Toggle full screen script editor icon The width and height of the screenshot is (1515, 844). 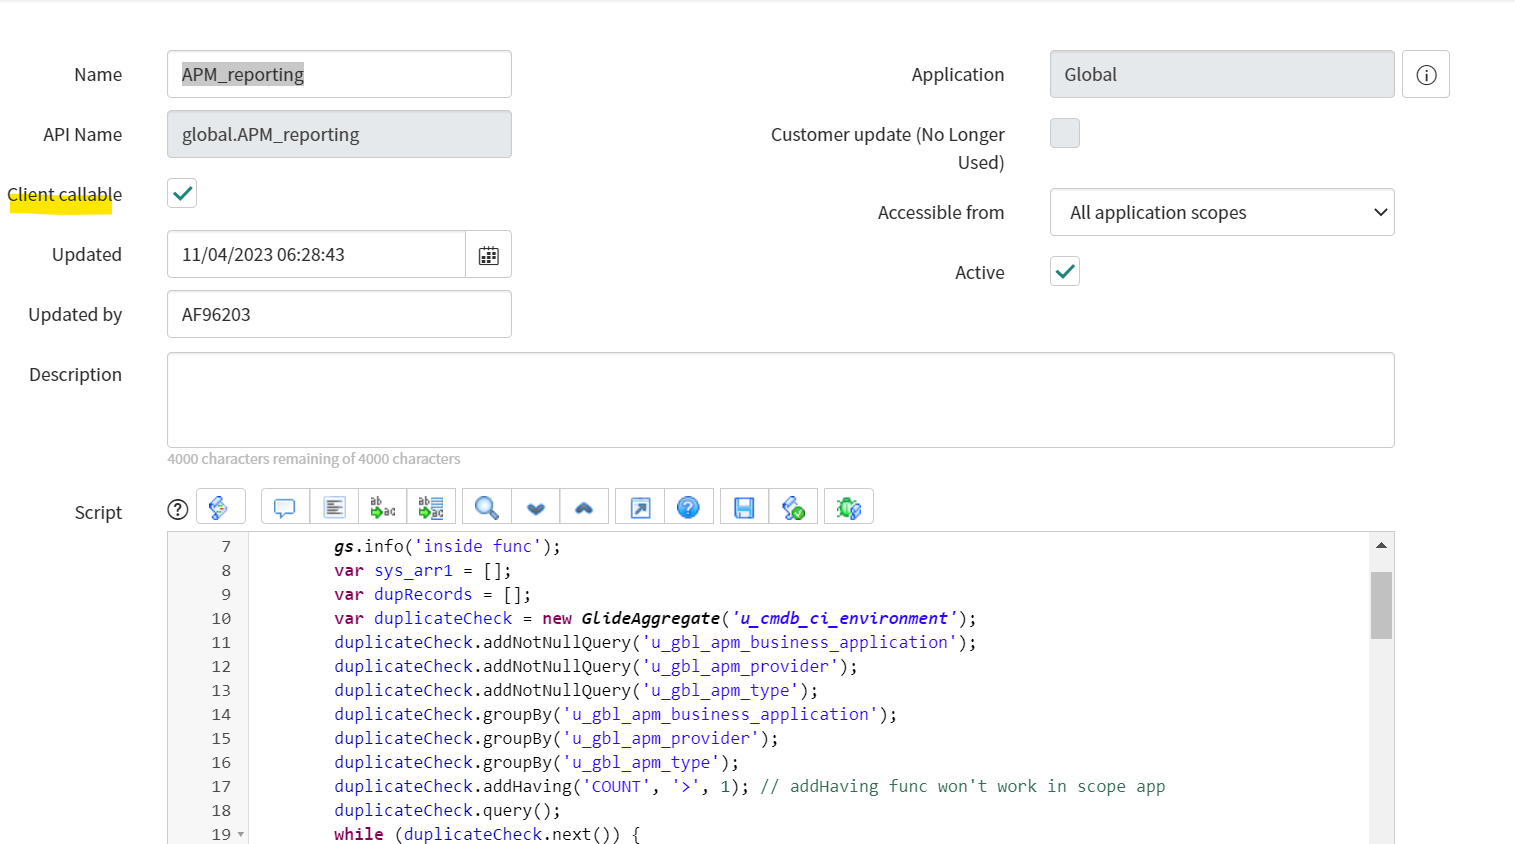(640, 507)
